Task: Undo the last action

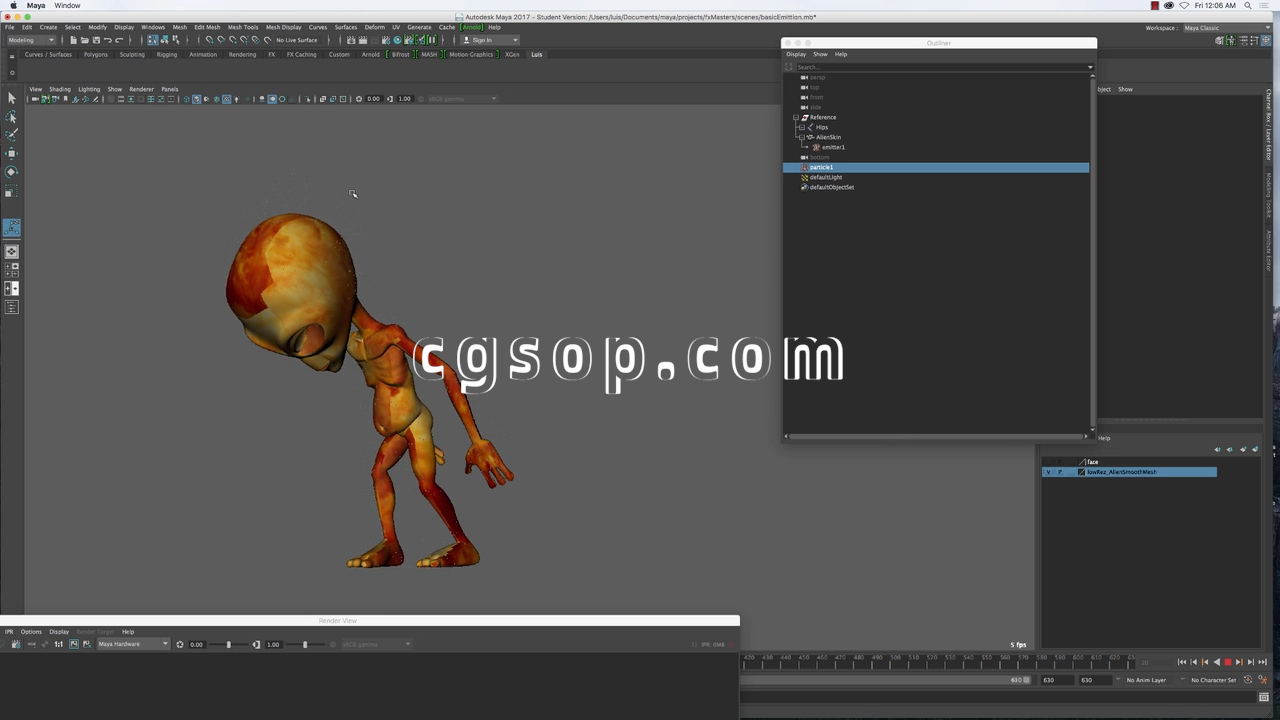Action: 107,40
